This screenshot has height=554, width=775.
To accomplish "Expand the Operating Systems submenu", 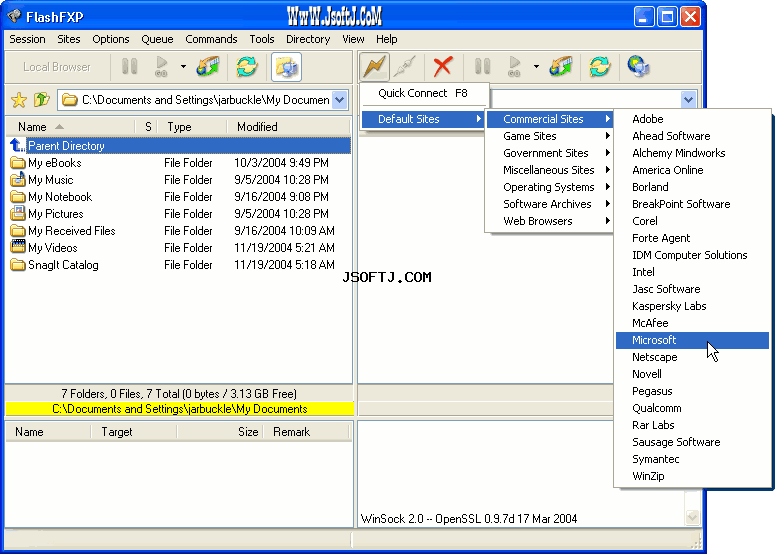I will click(x=549, y=187).
